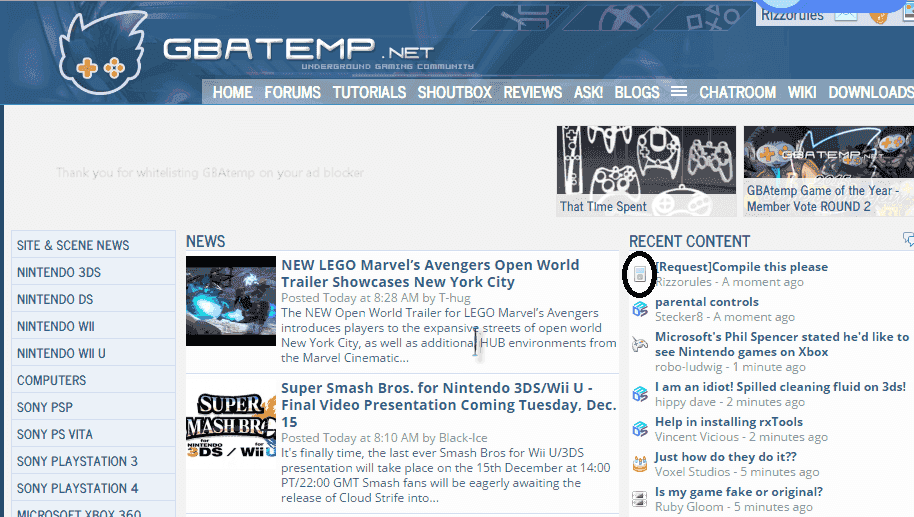914x517 pixels.
Task: Open 'parental controls' thread
Action: (706, 301)
